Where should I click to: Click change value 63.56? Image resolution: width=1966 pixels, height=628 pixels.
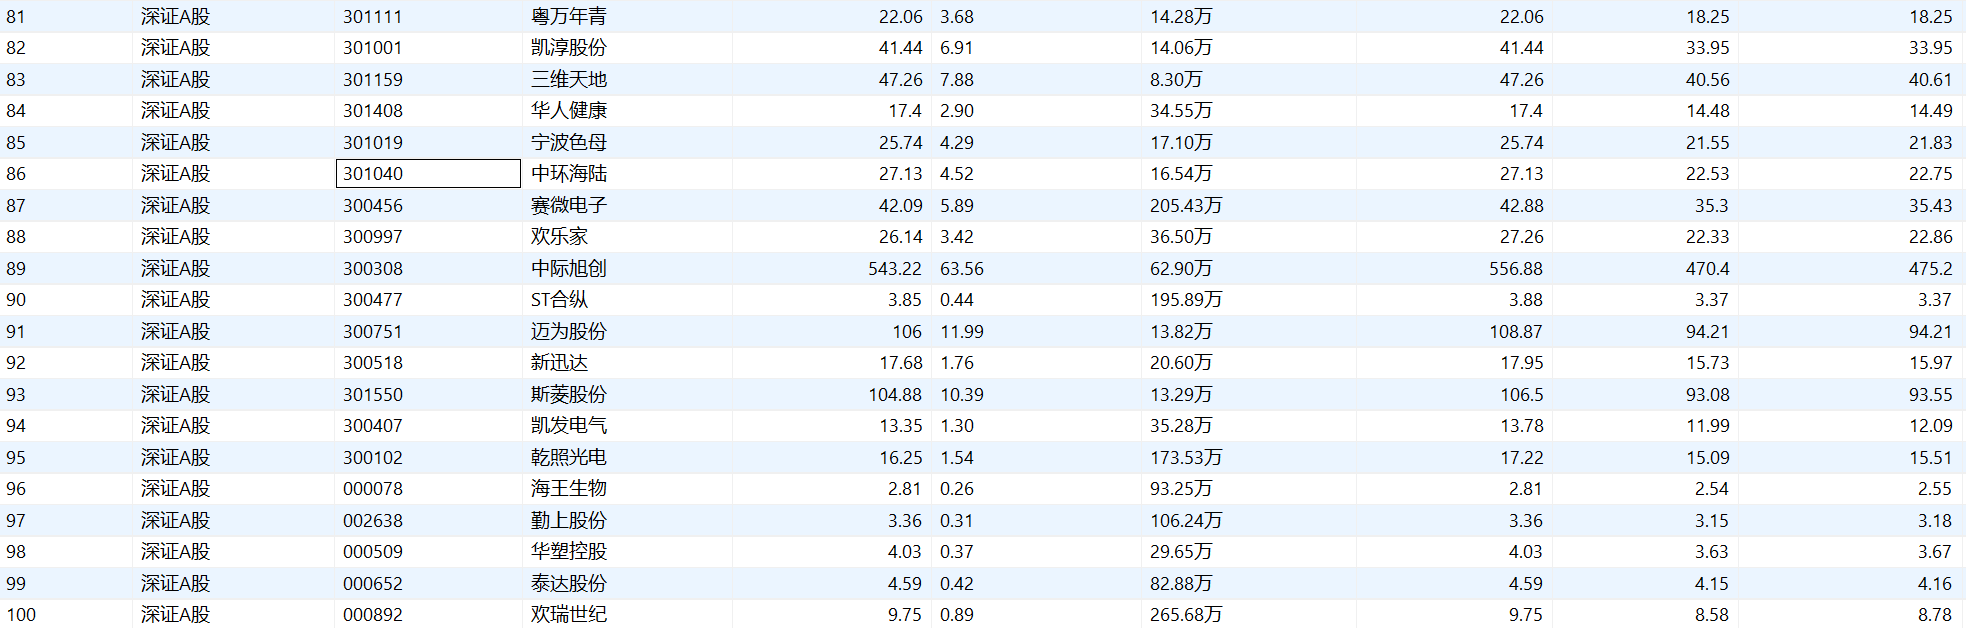tap(962, 269)
